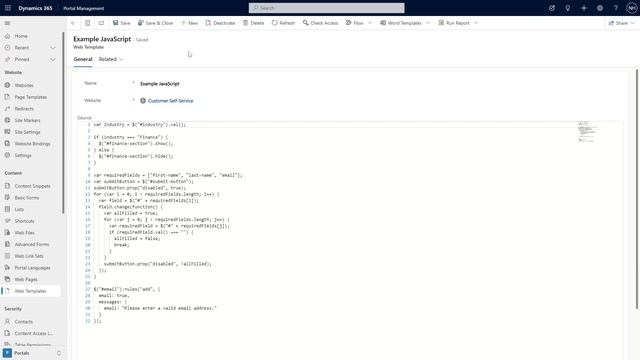
Task: Click the code editor minimap
Action: click(587, 131)
